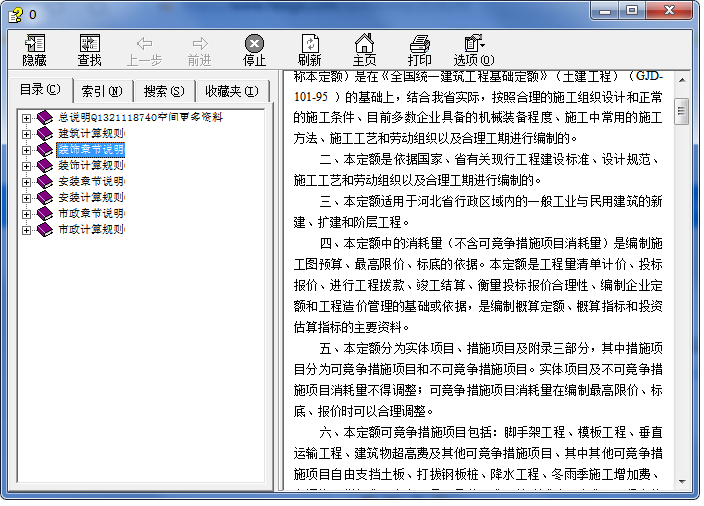The height and width of the screenshot is (506, 704).
Task: Click book icon beside 总说明
Action: (x=45, y=118)
